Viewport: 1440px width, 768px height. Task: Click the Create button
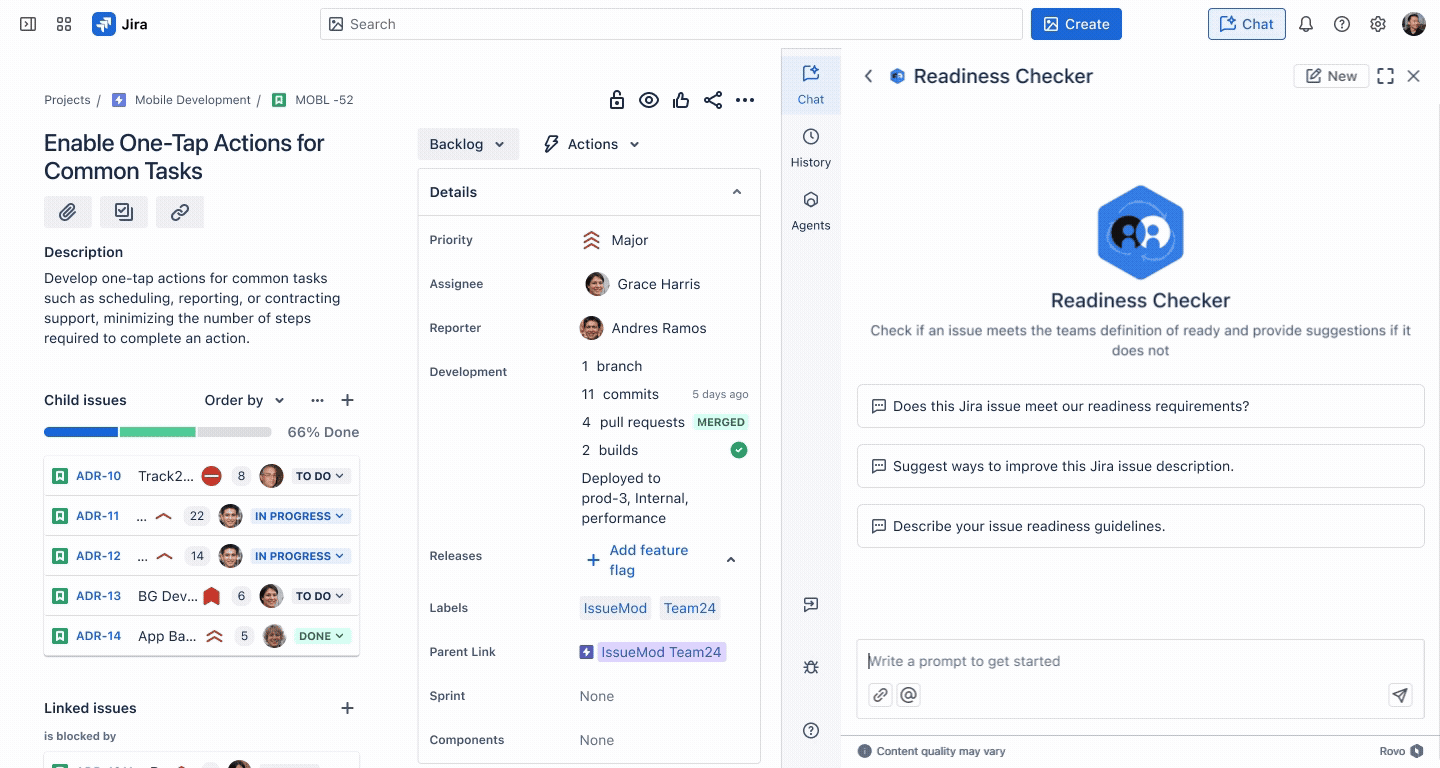click(1076, 24)
